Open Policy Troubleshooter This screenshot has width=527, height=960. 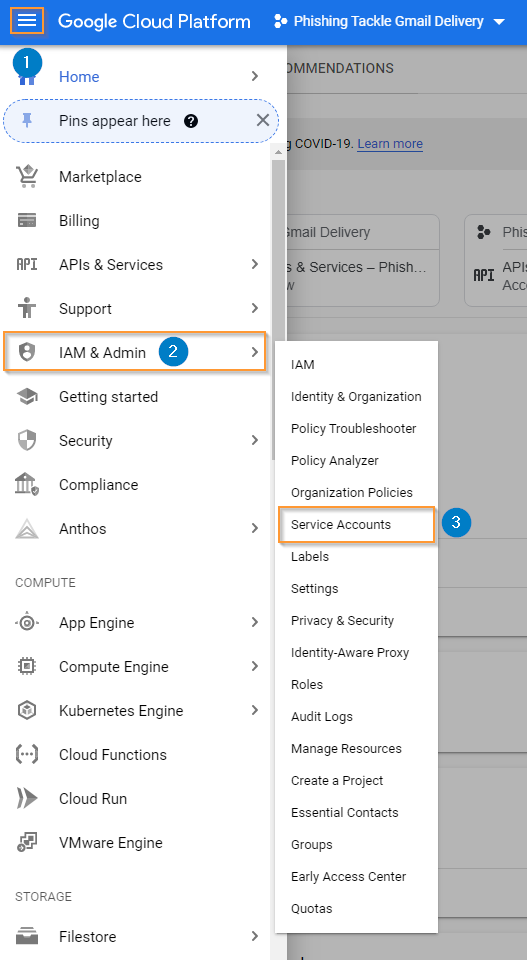(356, 429)
